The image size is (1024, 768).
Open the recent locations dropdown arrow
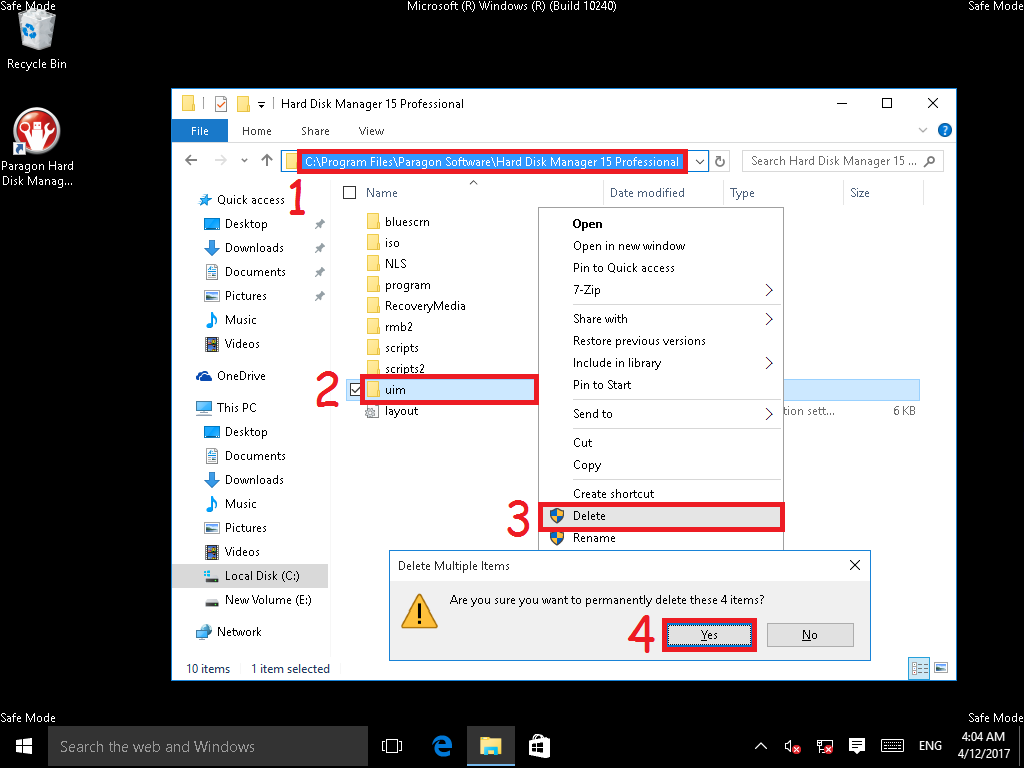pyautogui.click(x=244, y=161)
